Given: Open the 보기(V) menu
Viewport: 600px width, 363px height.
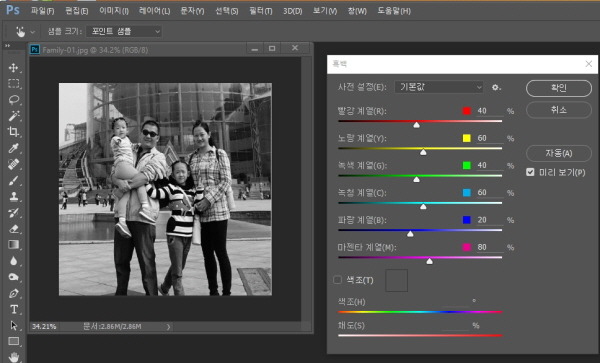Looking at the screenshot, I should (x=325, y=11).
